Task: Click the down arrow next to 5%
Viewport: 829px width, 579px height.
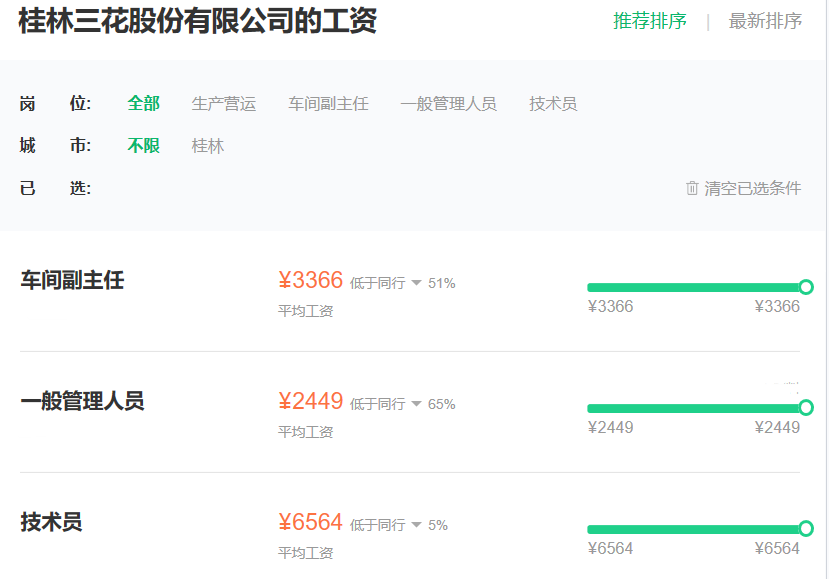Action: point(417,525)
